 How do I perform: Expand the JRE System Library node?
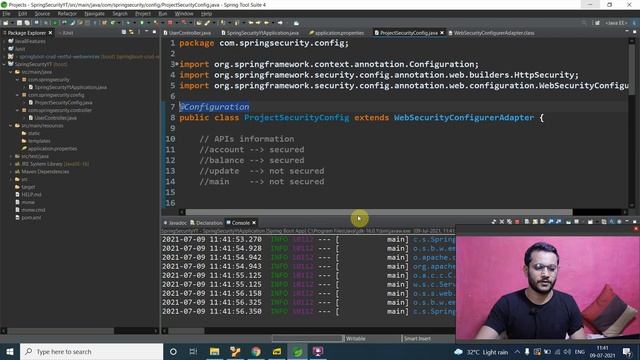click(11, 164)
